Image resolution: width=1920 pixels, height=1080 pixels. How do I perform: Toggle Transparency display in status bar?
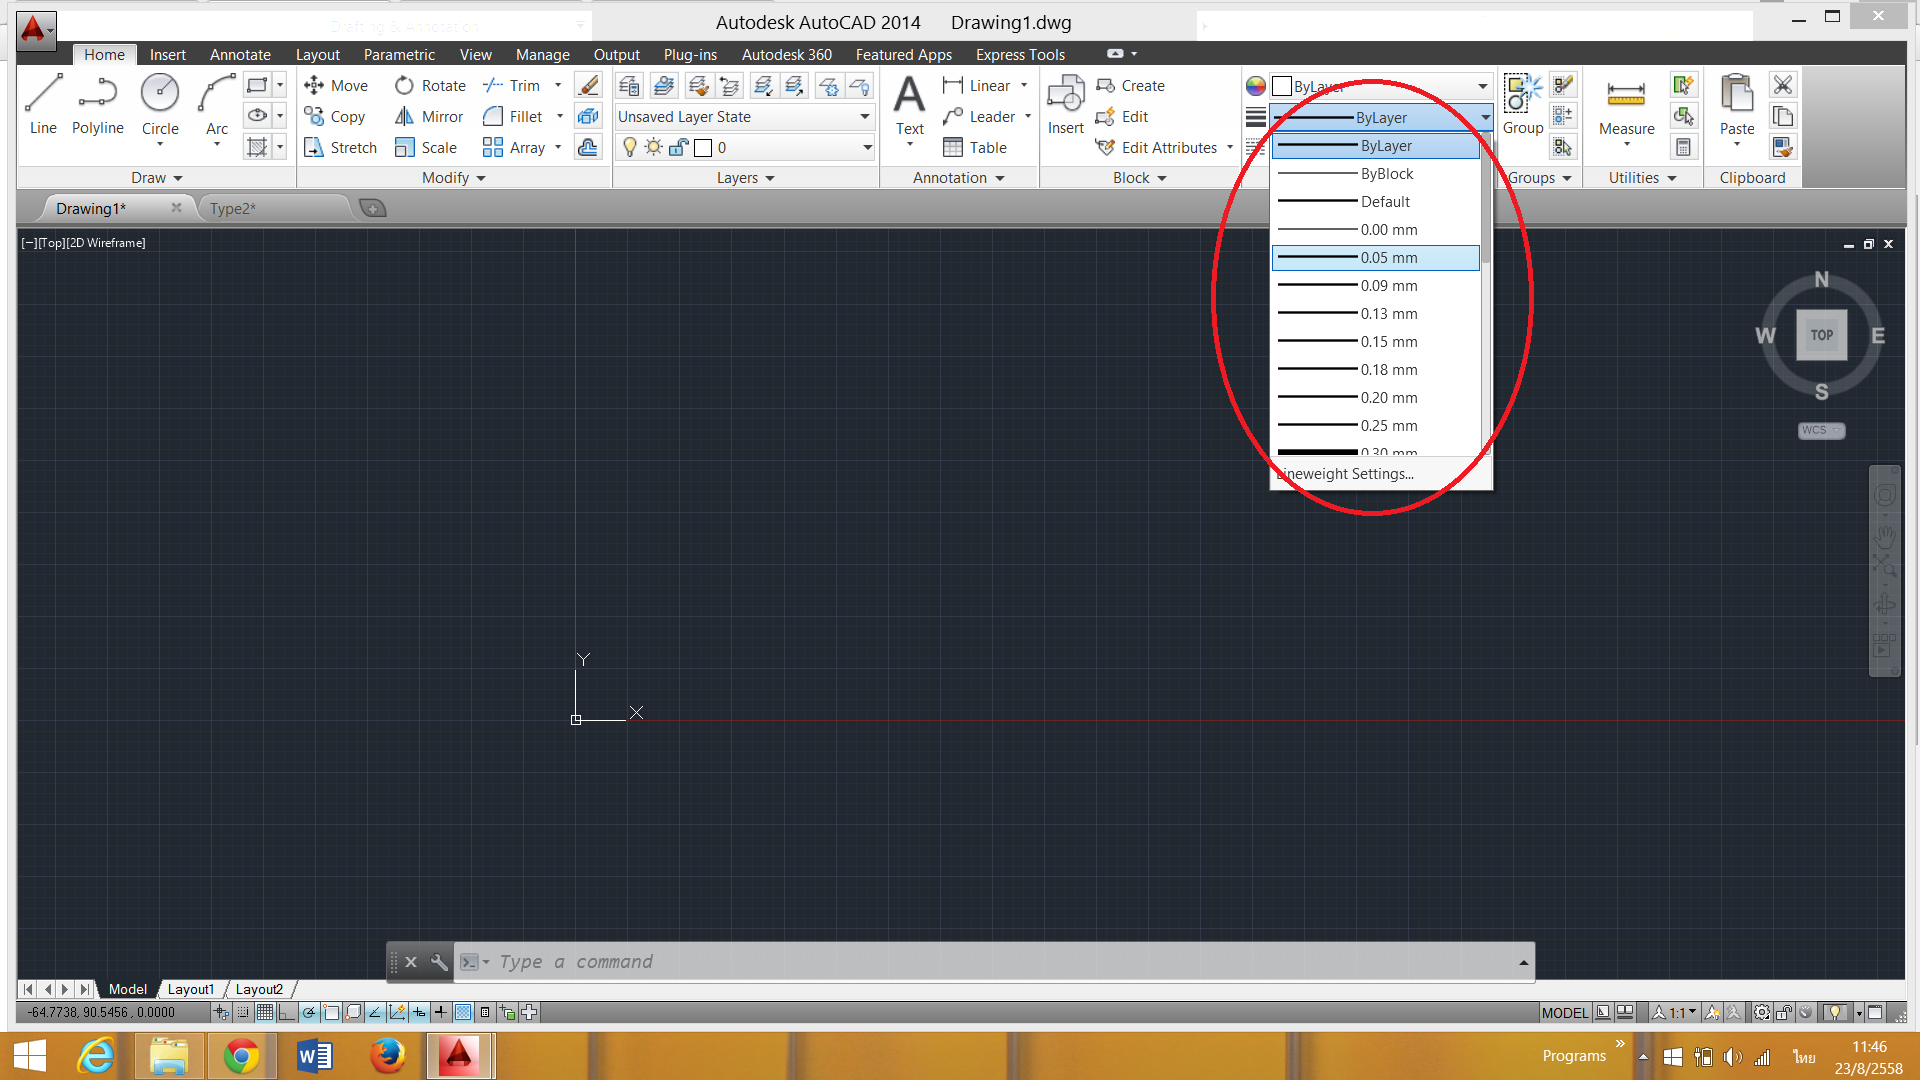pos(463,1012)
